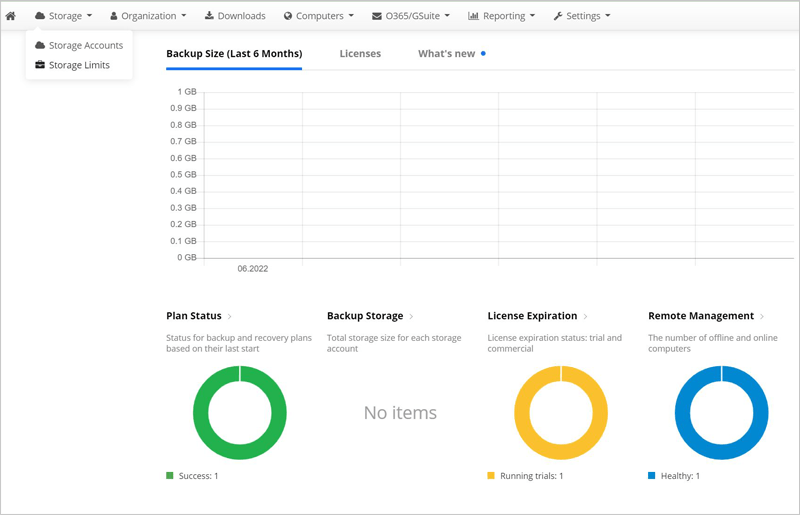Click the Organization person icon

pyautogui.click(x=114, y=16)
